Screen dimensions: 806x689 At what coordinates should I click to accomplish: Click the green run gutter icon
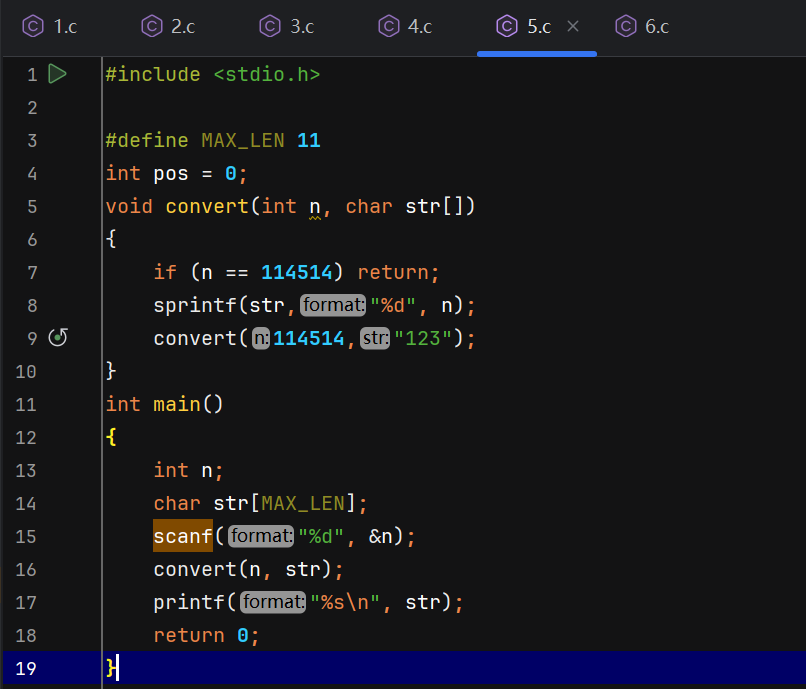point(57,74)
